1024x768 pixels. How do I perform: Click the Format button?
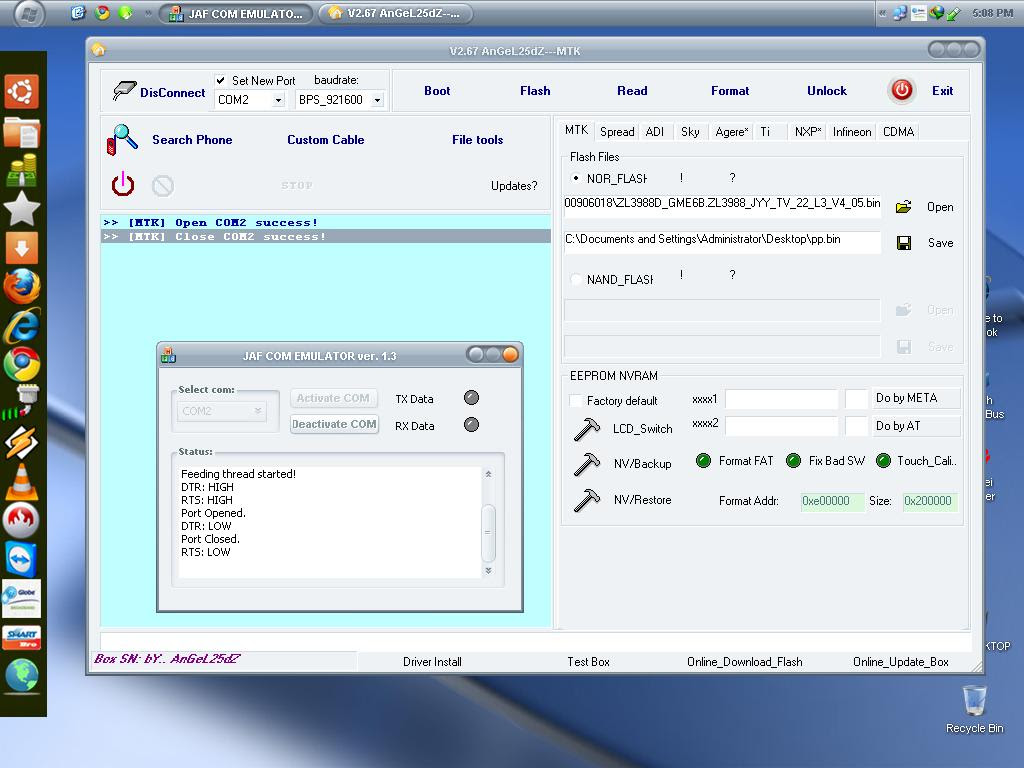(729, 91)
